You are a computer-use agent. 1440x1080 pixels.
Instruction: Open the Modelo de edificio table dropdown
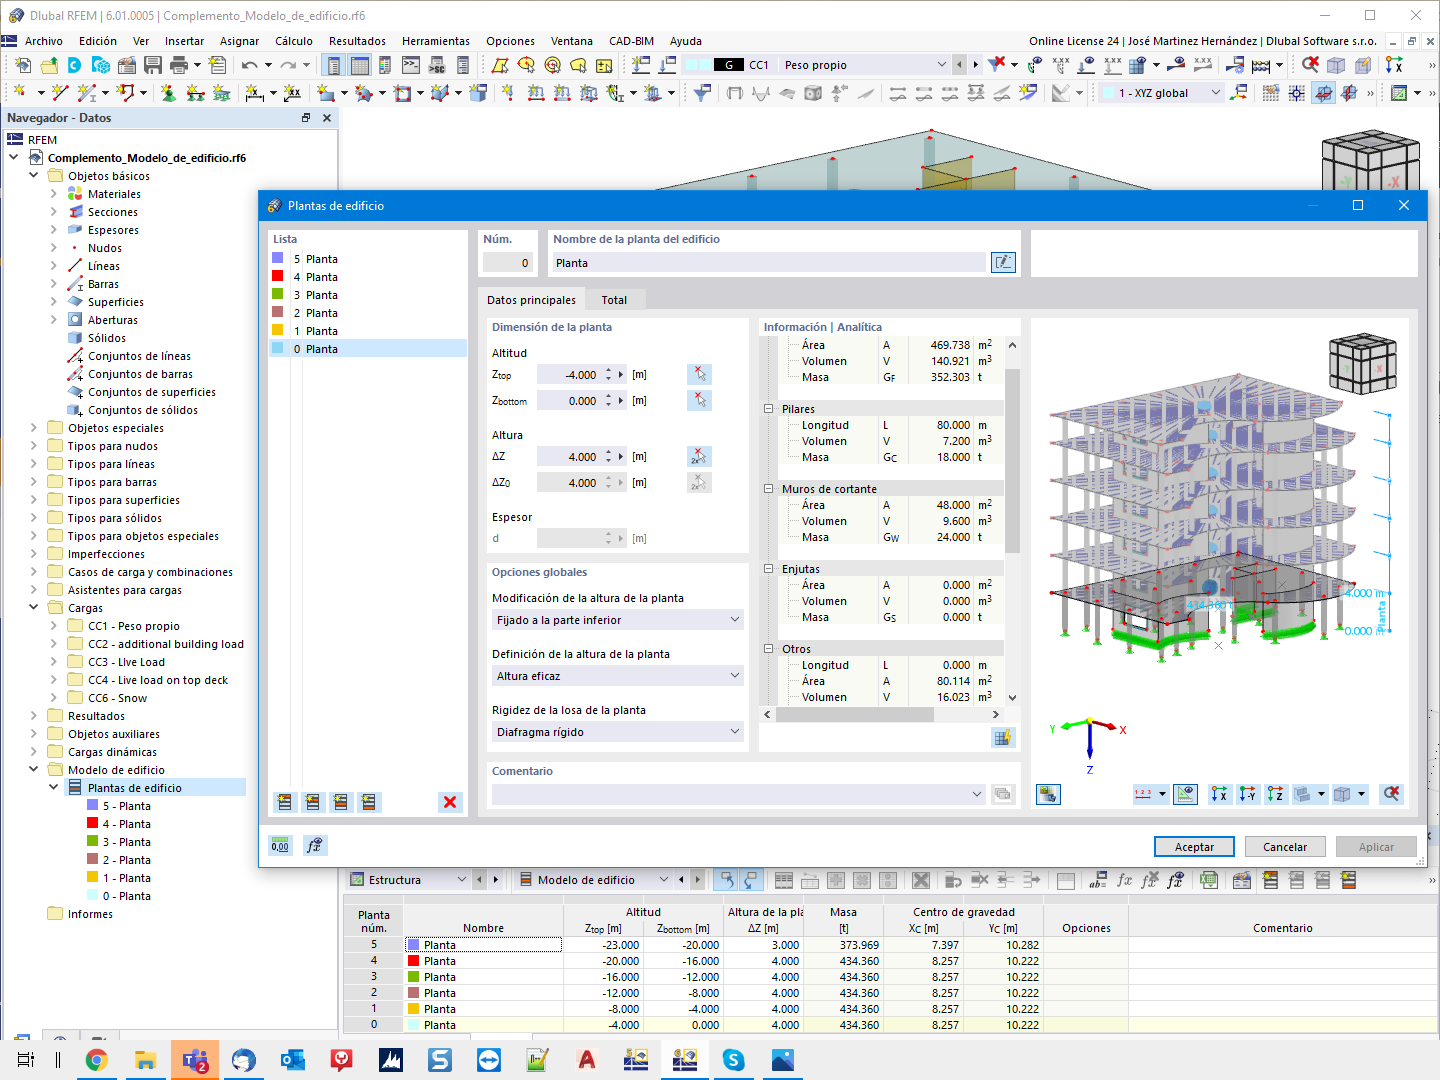(x=663, y=880)
